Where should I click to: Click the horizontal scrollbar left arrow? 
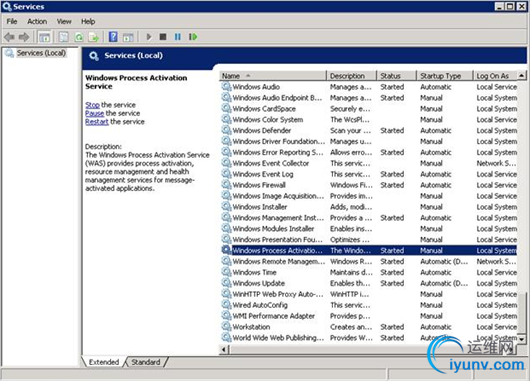(x=224, y=349)
